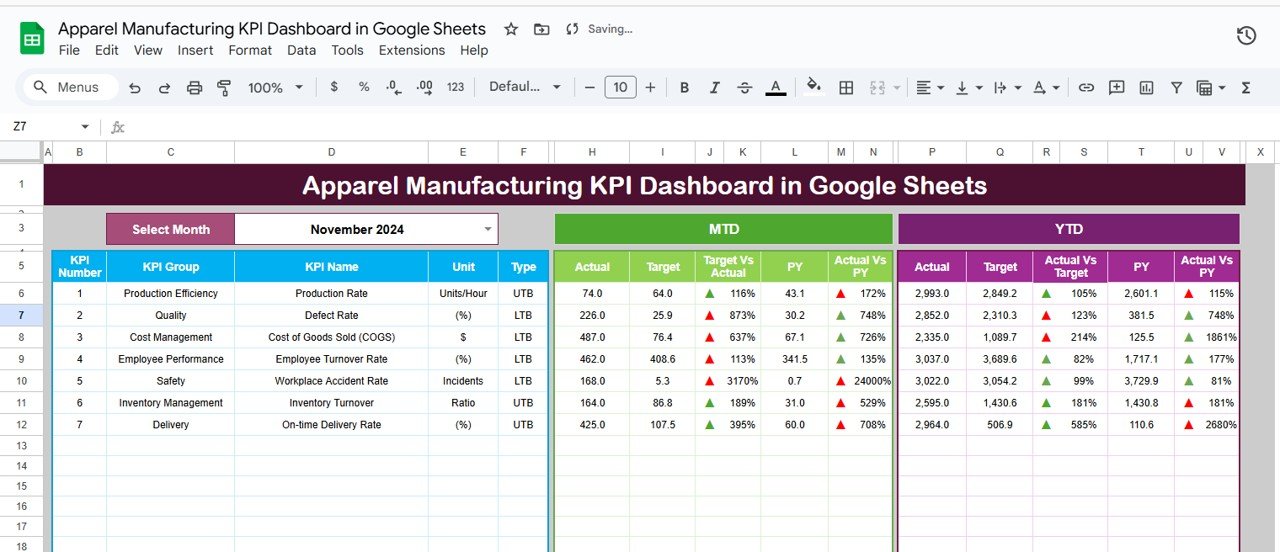Open the File menu
The height and width of the screenshot is (552, 1280).
pos(69,50)
